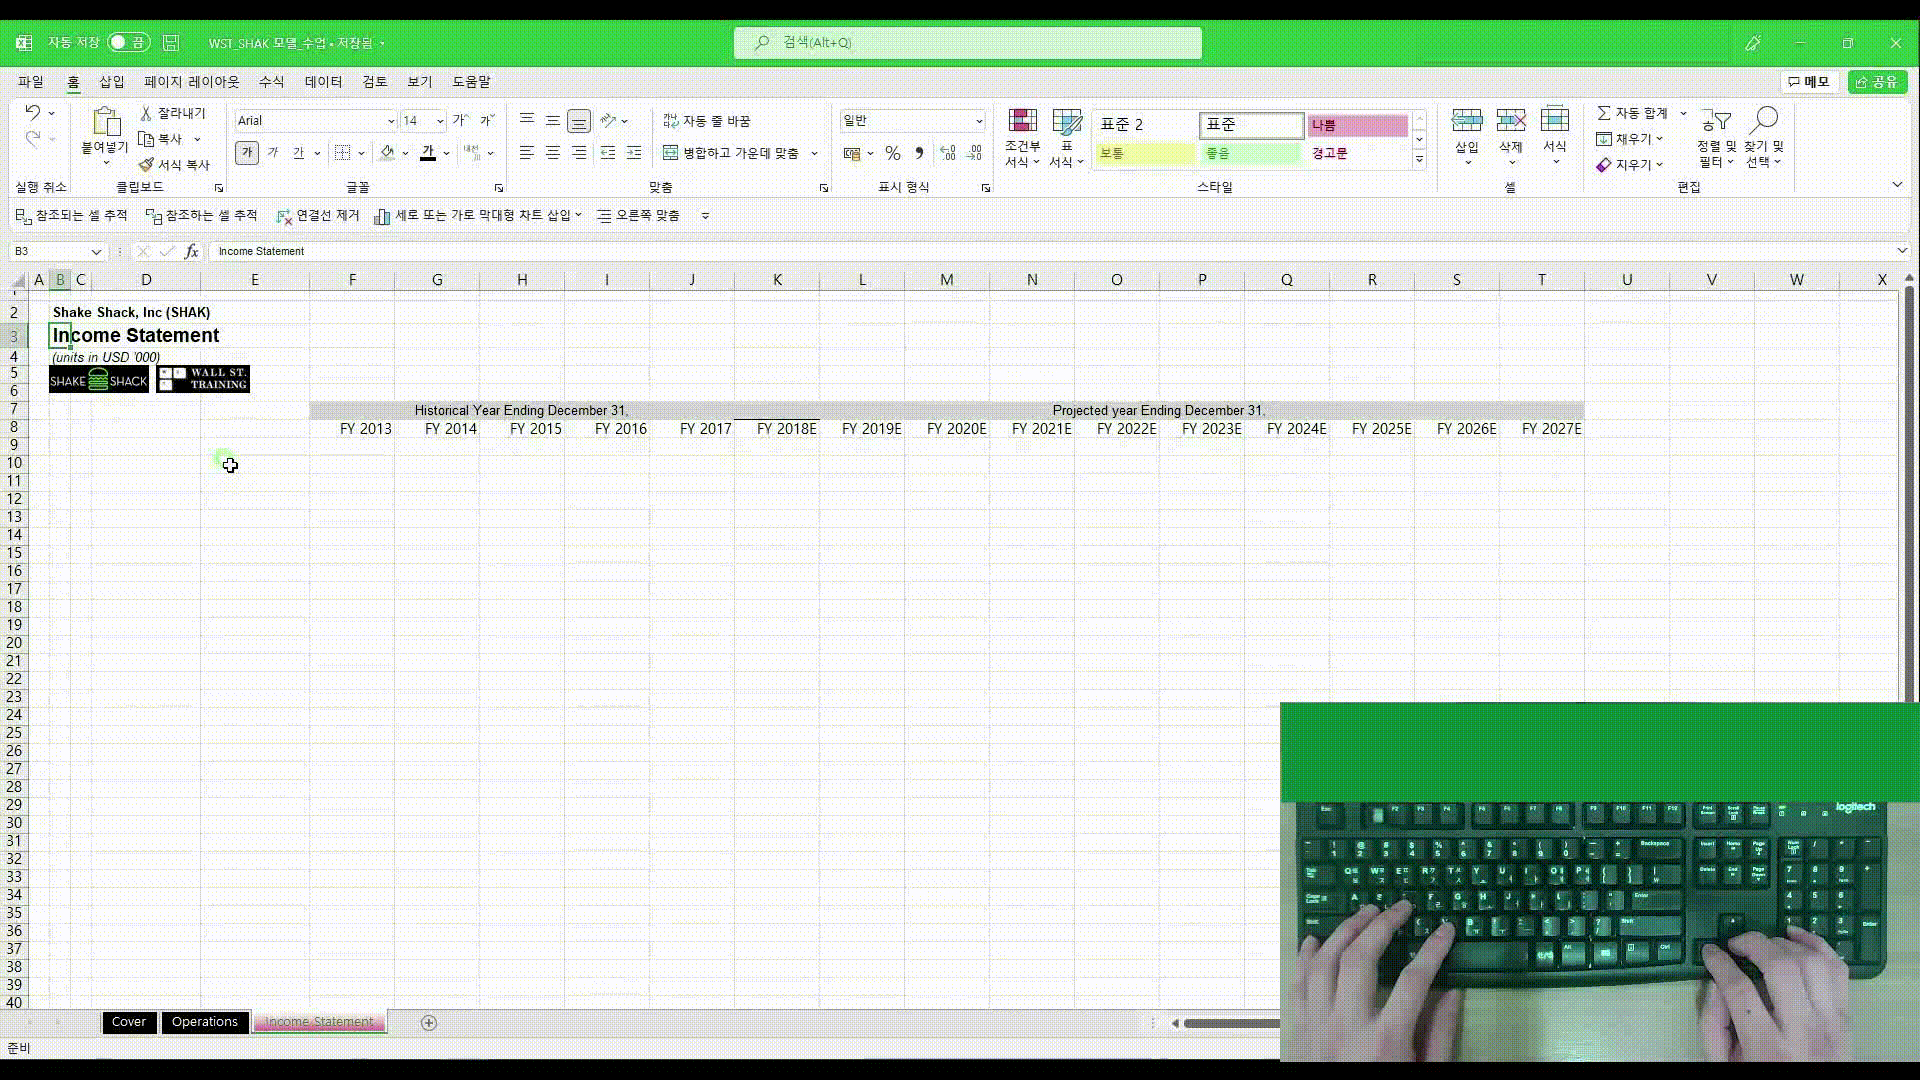This screenshot has height=1080, width=1920.
Task: Apply the comma style number format
Action: coord(919,153)
